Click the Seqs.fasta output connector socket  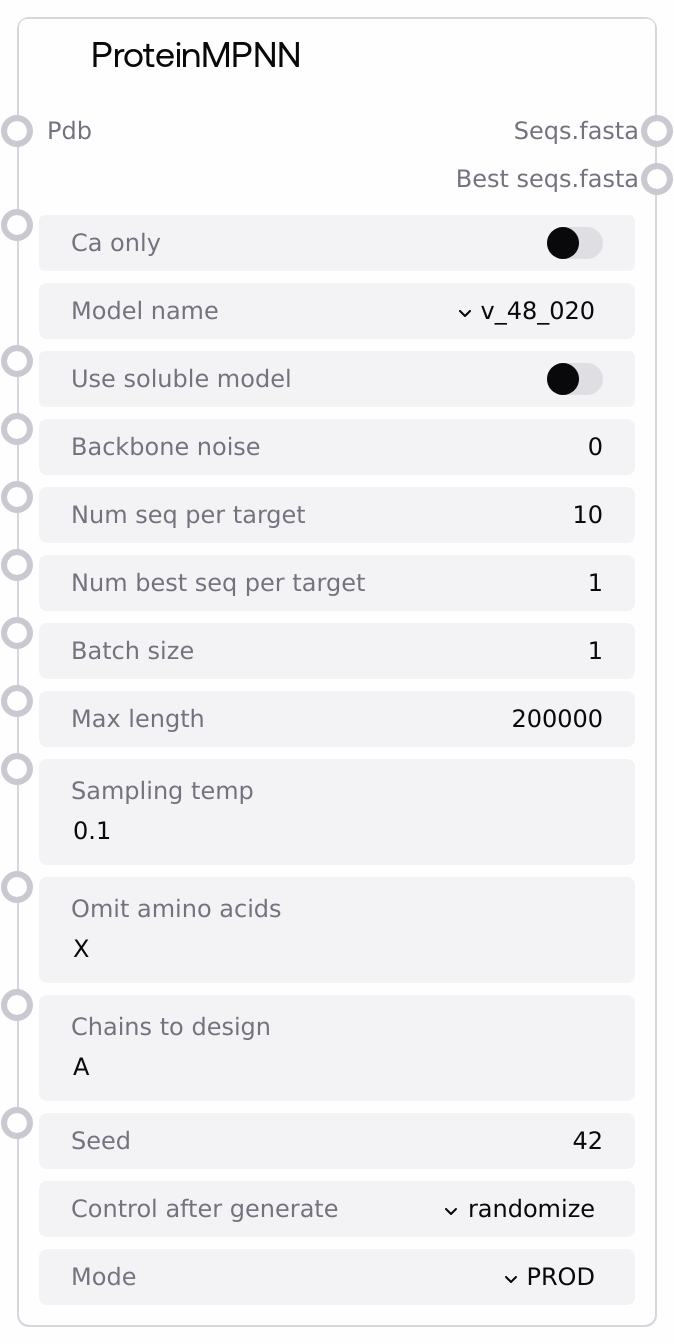pyautogui.click(x=656, y=131)
